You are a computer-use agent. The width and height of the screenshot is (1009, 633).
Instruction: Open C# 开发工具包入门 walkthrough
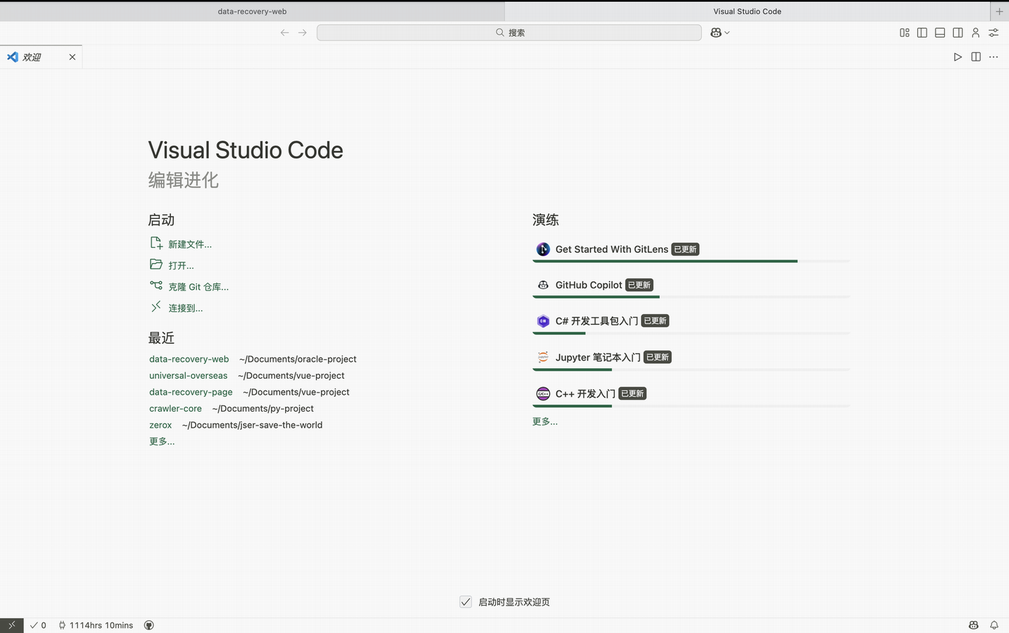691,322
